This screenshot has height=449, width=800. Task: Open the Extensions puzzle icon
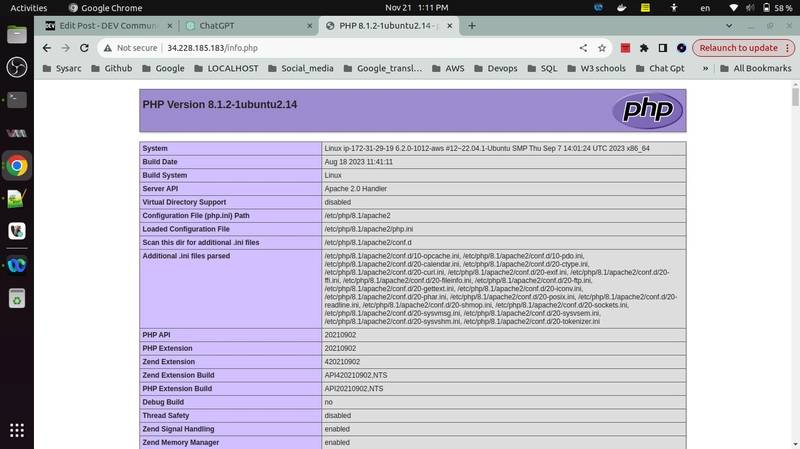click(x=644, y=48)
